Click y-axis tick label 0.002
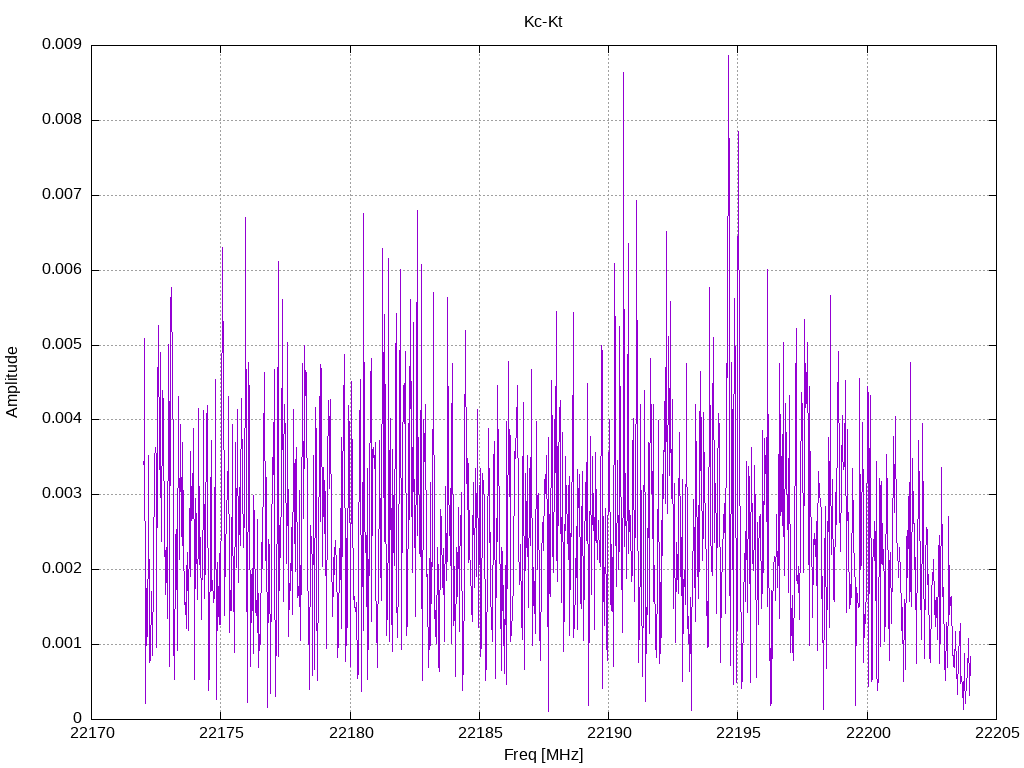Screen dimensions: 1024x768 pyautogui.click(x=62, y=568)
